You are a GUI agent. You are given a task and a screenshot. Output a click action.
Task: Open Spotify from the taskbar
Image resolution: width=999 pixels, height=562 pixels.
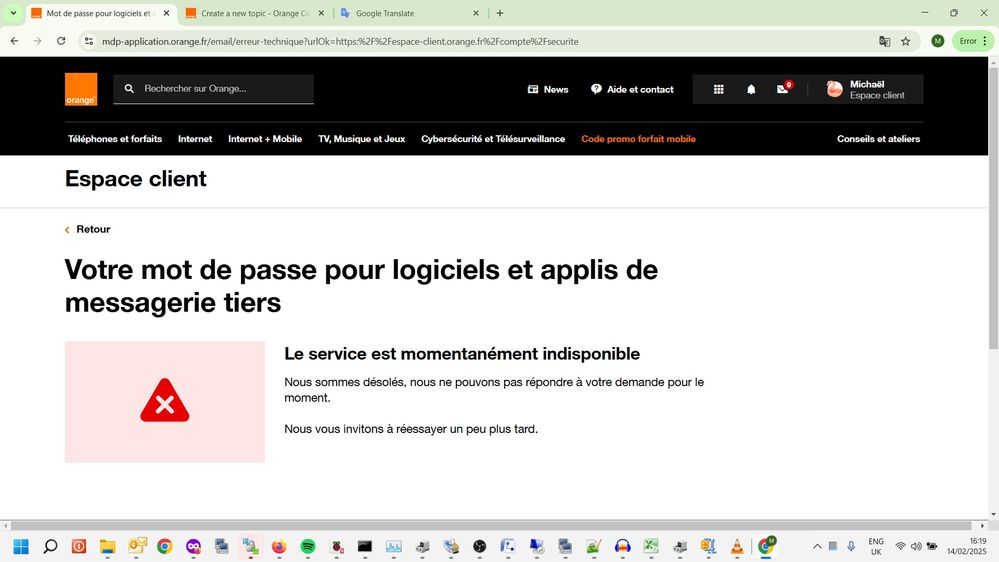click(x=308, y=547)
